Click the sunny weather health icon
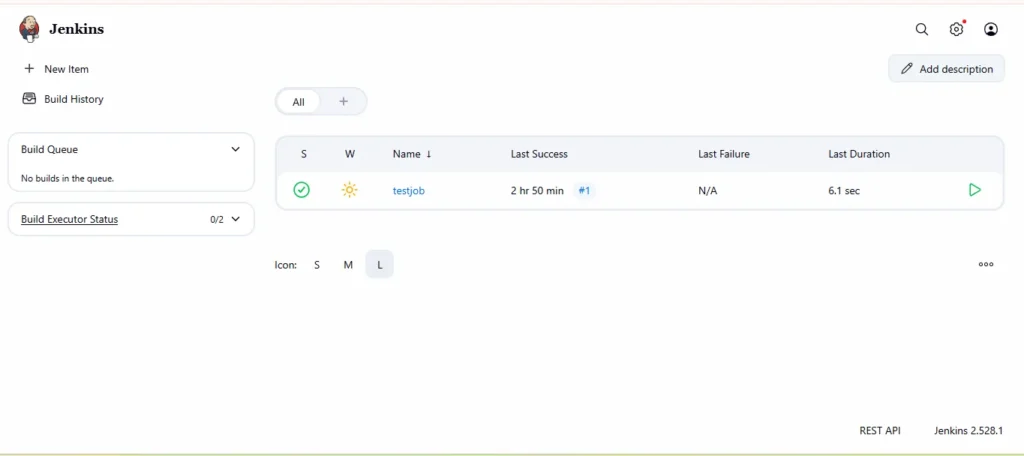 [349, 190]
